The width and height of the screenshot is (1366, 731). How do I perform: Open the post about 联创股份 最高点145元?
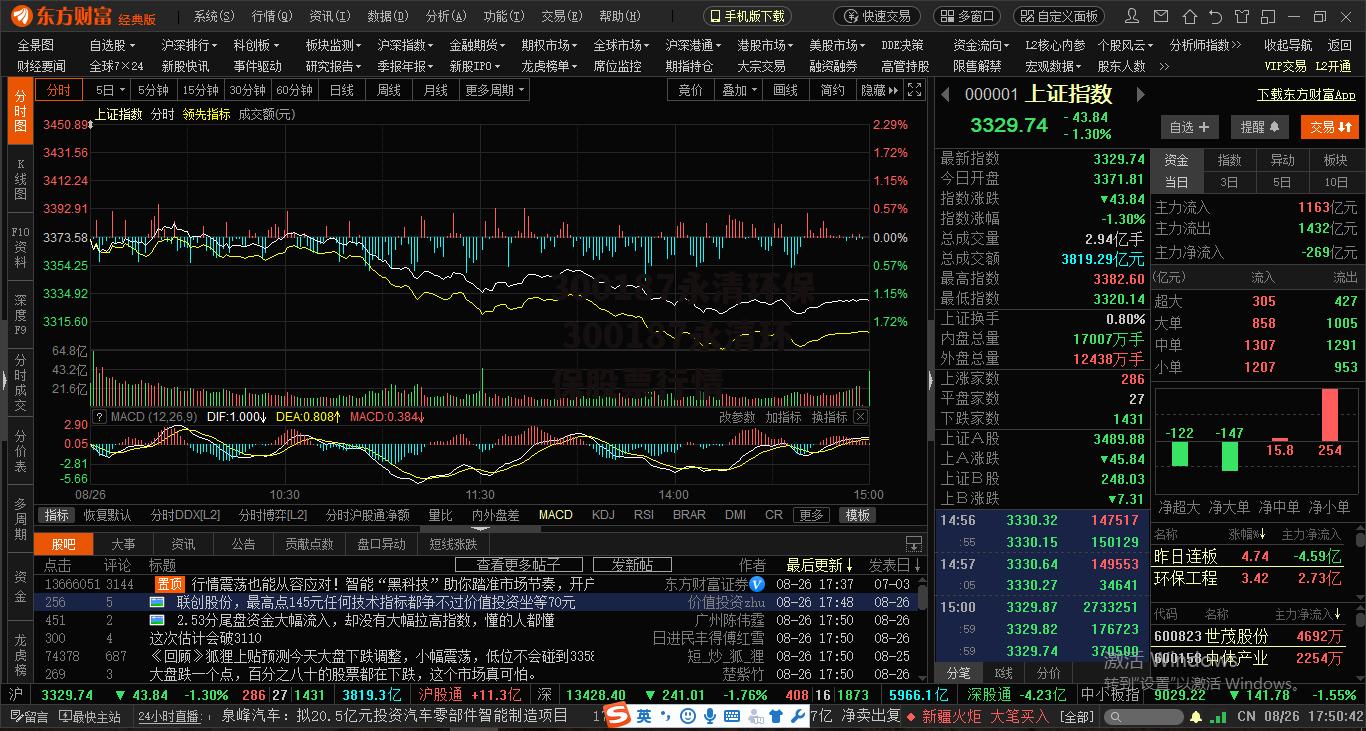pyautogui.click(x=376, y=602)
